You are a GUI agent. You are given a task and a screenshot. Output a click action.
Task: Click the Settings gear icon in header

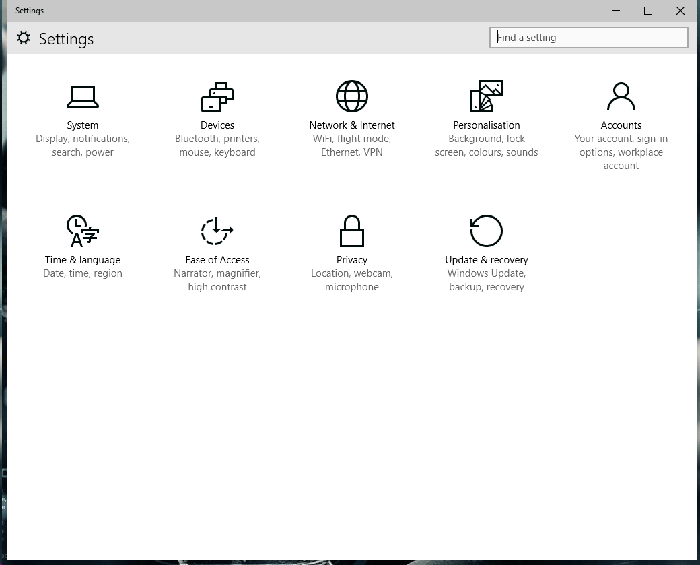pos(24,38)
